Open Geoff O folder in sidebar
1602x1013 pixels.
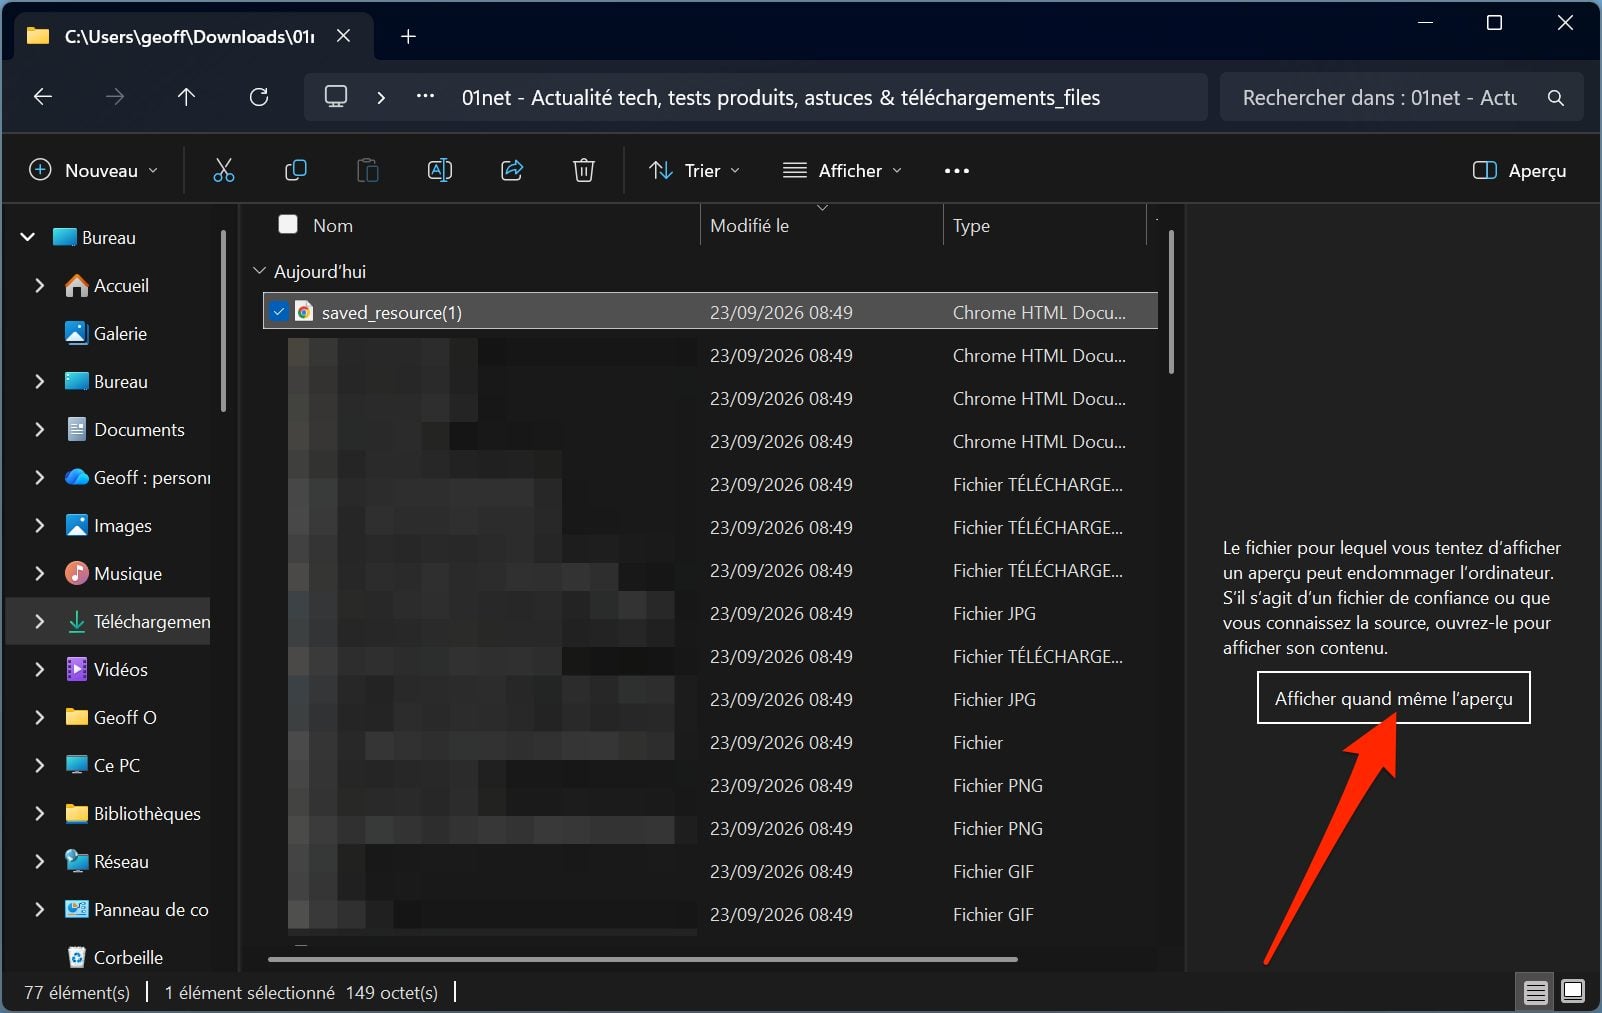click(111, 717)
